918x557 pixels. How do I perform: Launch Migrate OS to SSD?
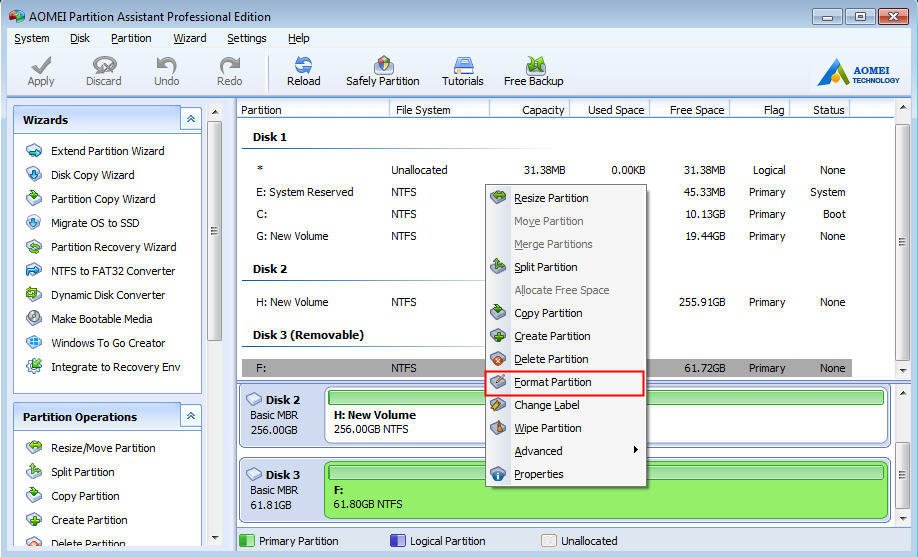point(83,223)
